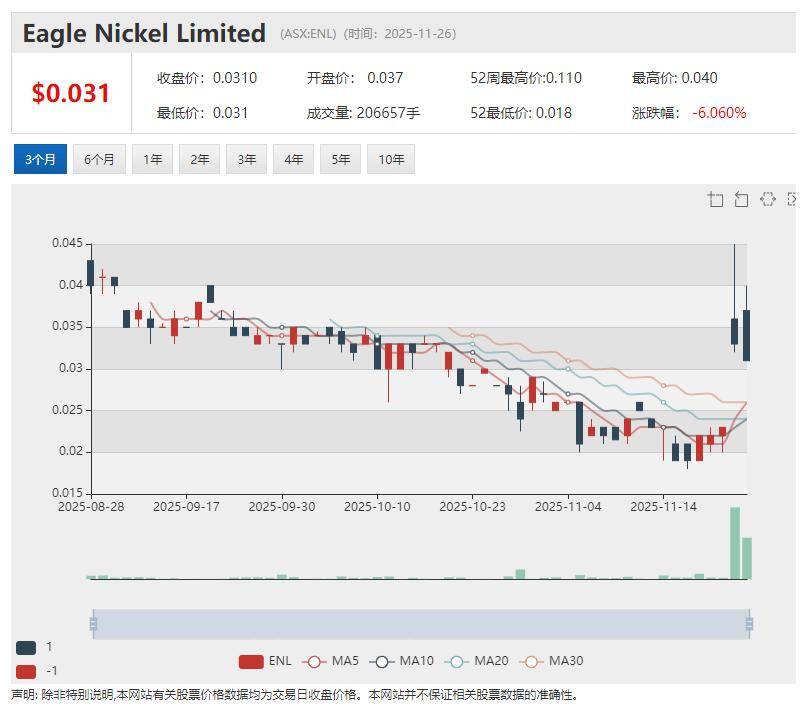The height and width of the screenshot is (716, 809).
Task: Click the last candlestick on the chart
Action: pos(747,335)
